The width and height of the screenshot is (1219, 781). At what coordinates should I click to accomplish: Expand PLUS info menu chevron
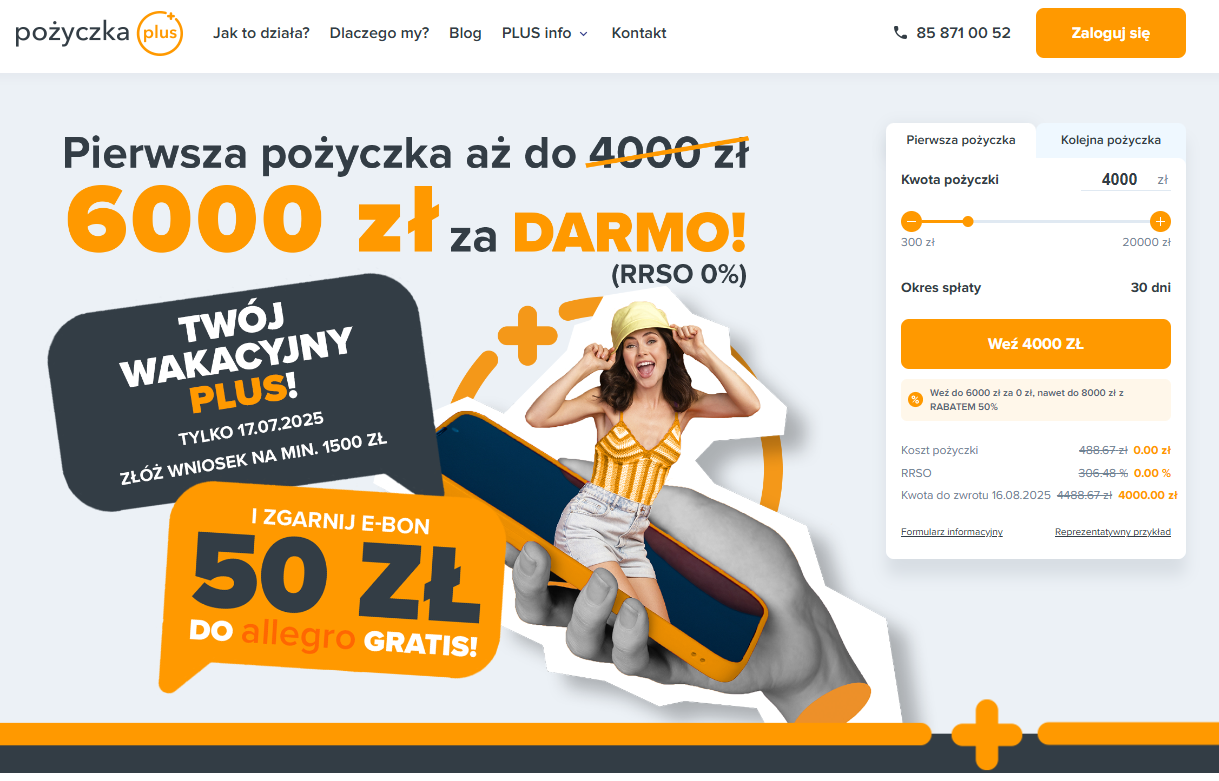584,34
